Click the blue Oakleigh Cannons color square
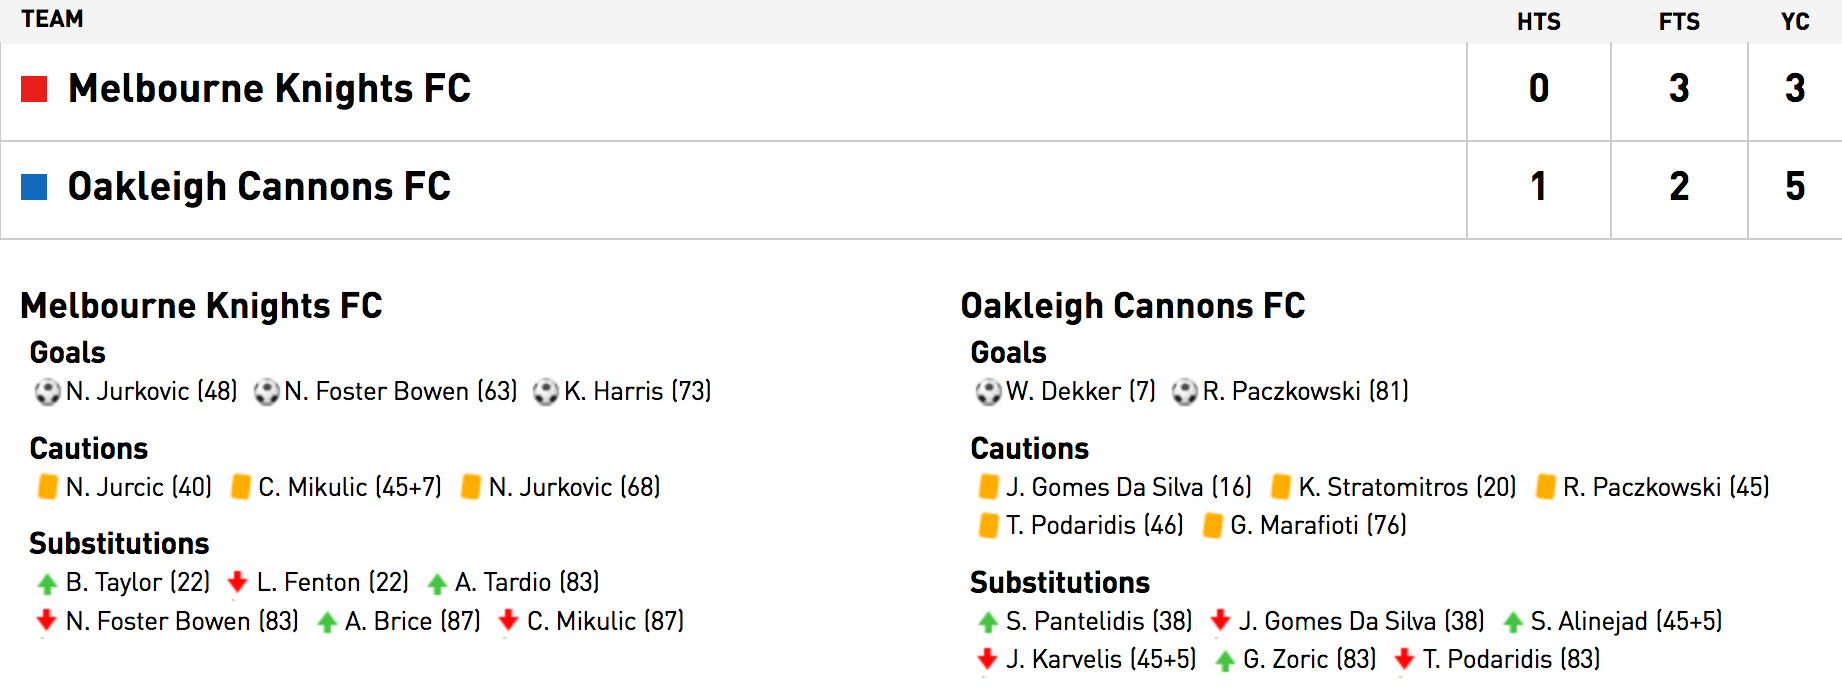This screenshot has width=1842, height=698. coord(35,187)
